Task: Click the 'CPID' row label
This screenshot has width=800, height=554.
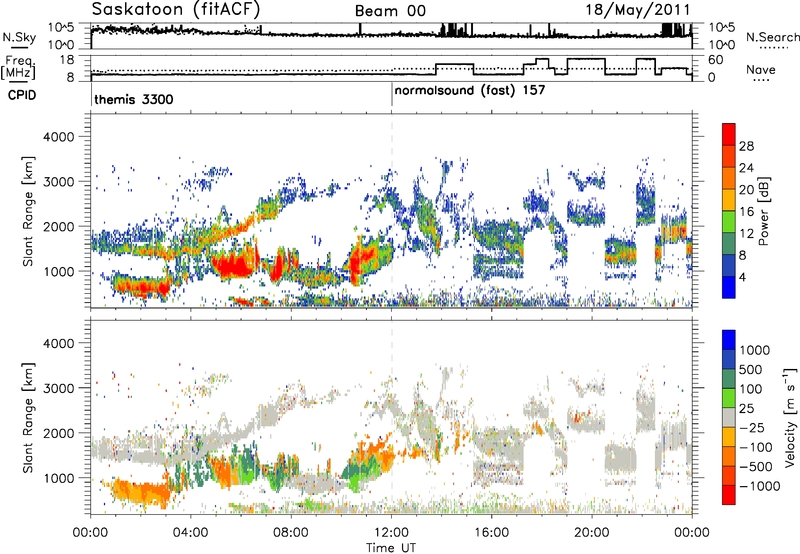Action: (x=22, y=95)
